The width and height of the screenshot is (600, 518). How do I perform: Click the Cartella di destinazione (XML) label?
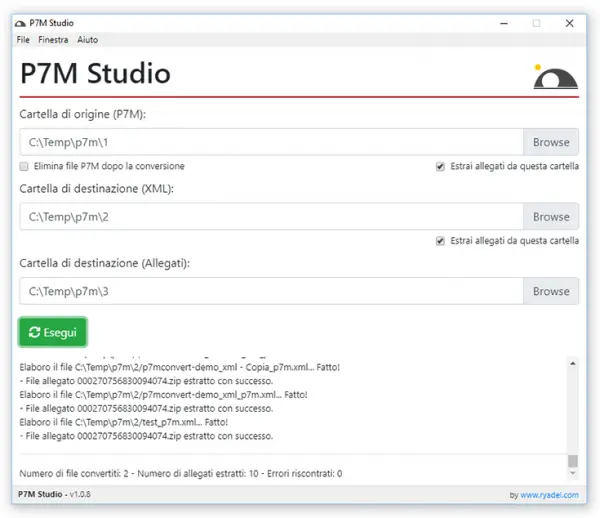[96, 189]
